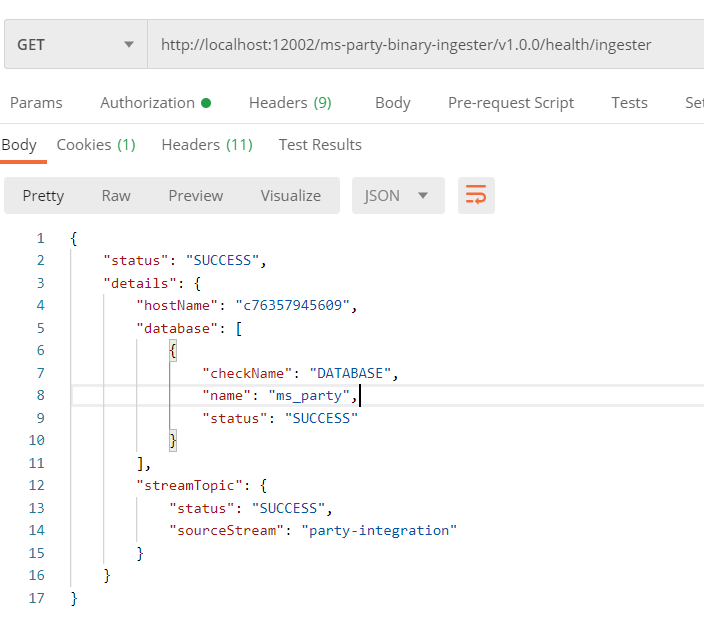Open the Params tab
Viewport: 704px width, 621px height.
pos(36,103)
